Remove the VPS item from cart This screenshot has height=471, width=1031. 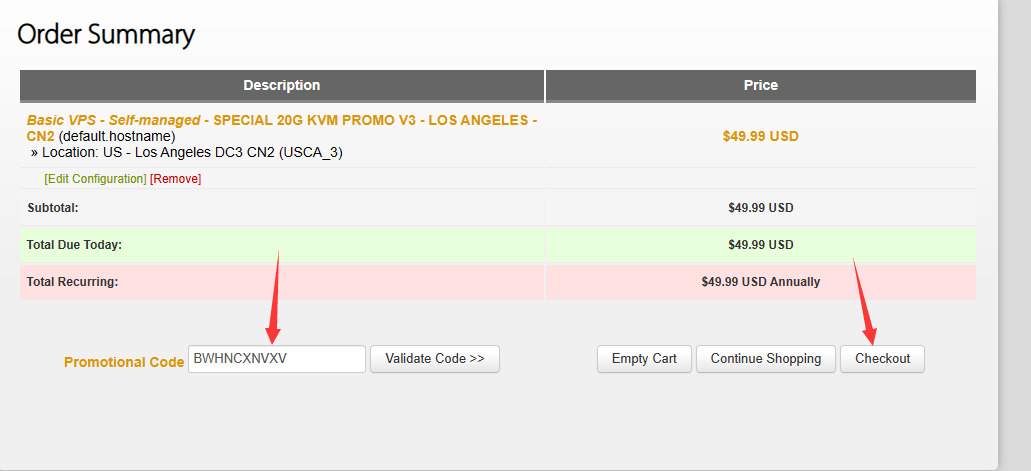point(176,179)
